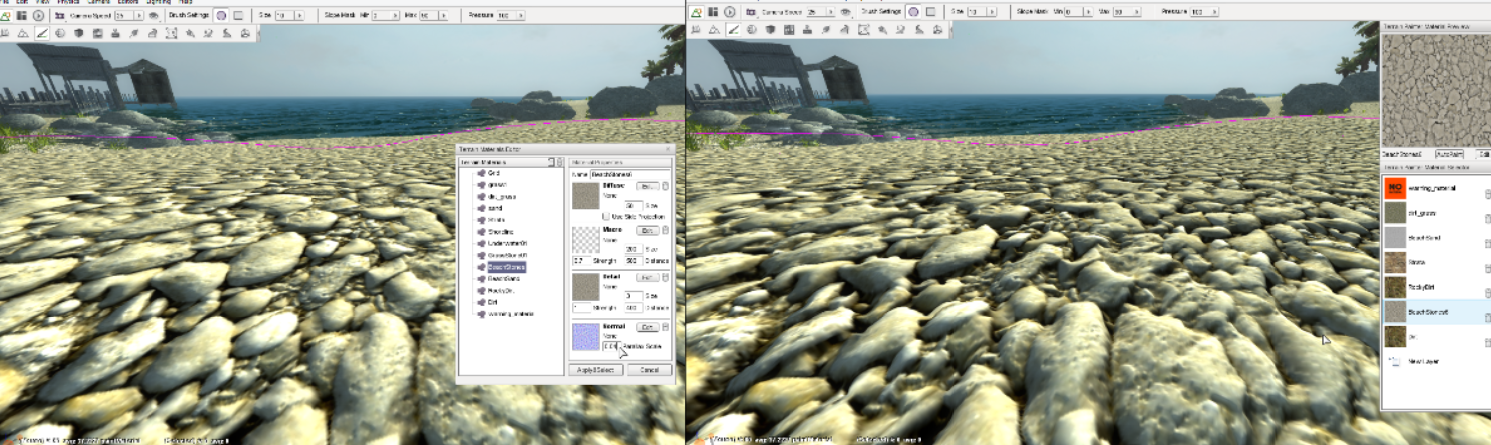
Task: Delete the Normal texture with trash icon
Action: coord(665,327)
